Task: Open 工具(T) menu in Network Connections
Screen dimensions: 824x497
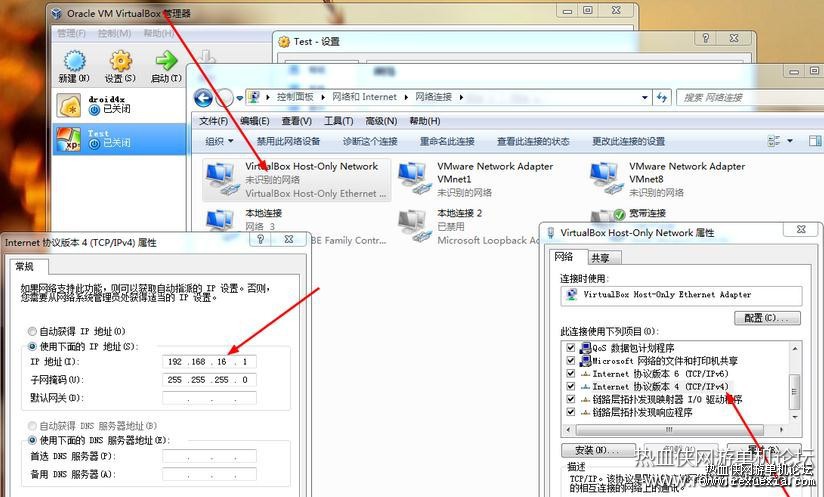Action: click(338, 121)
